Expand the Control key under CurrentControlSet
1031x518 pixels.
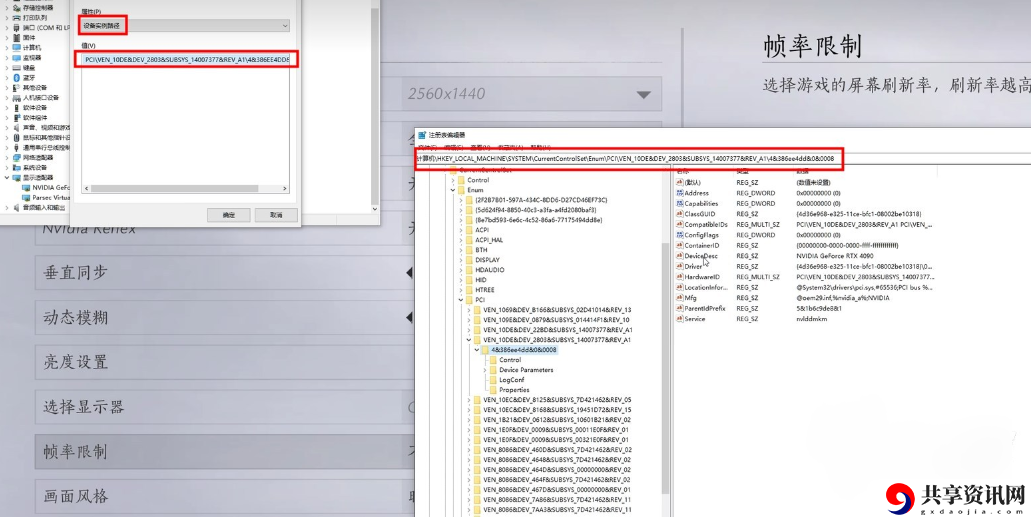[x=452, y=180]
